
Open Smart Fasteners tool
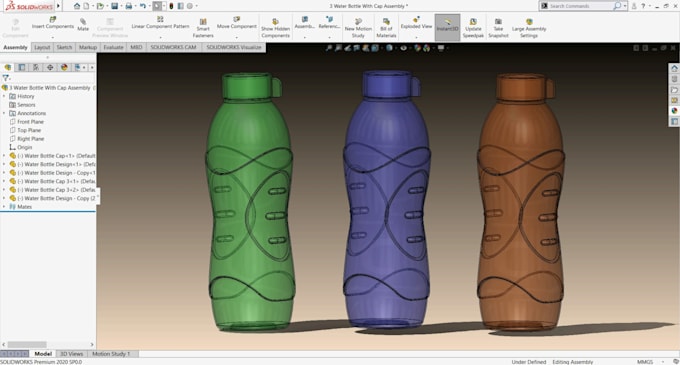pyautogui.click(x=203, y=28)
